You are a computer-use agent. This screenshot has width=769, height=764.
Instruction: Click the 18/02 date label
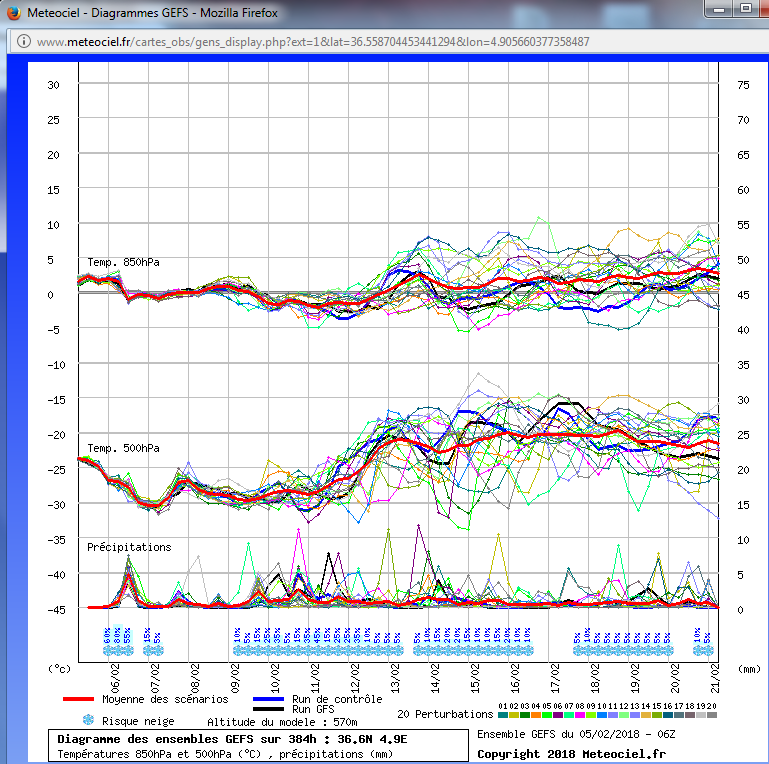[595, 678]
